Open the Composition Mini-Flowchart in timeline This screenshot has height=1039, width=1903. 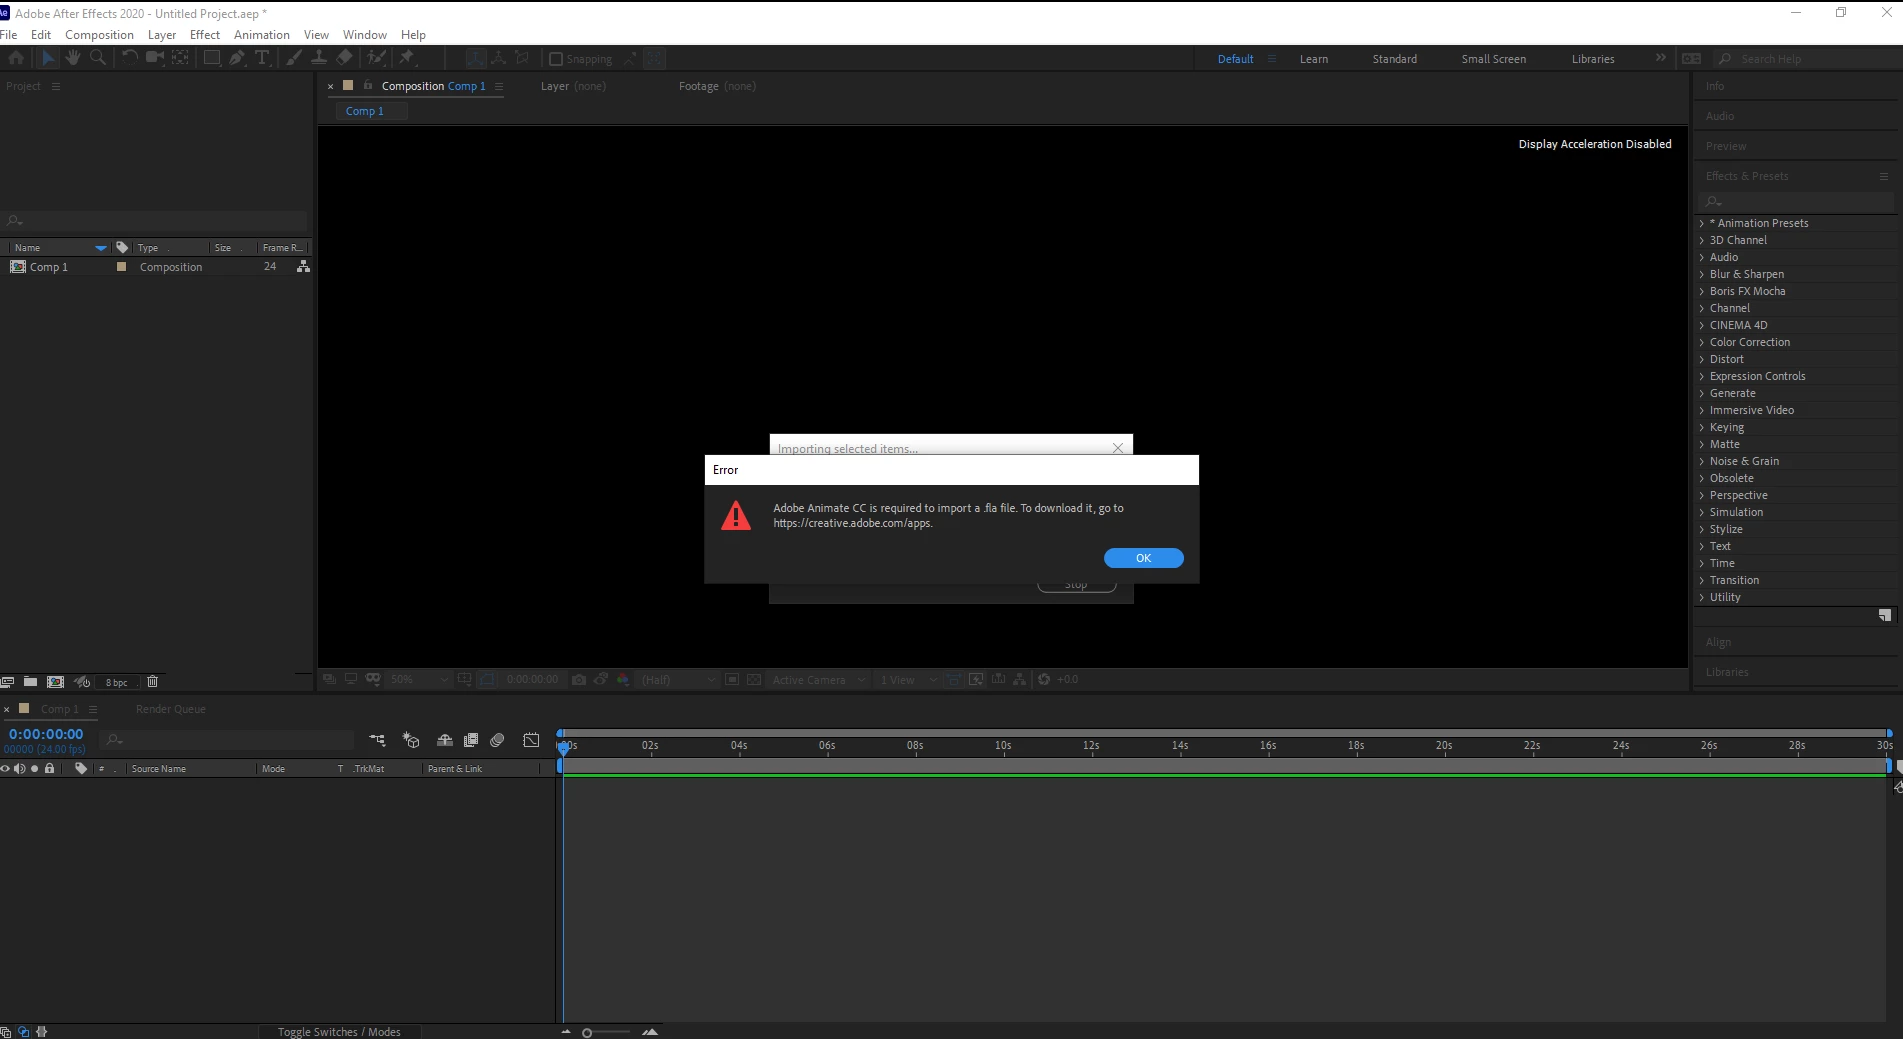[x=377, y=740]
